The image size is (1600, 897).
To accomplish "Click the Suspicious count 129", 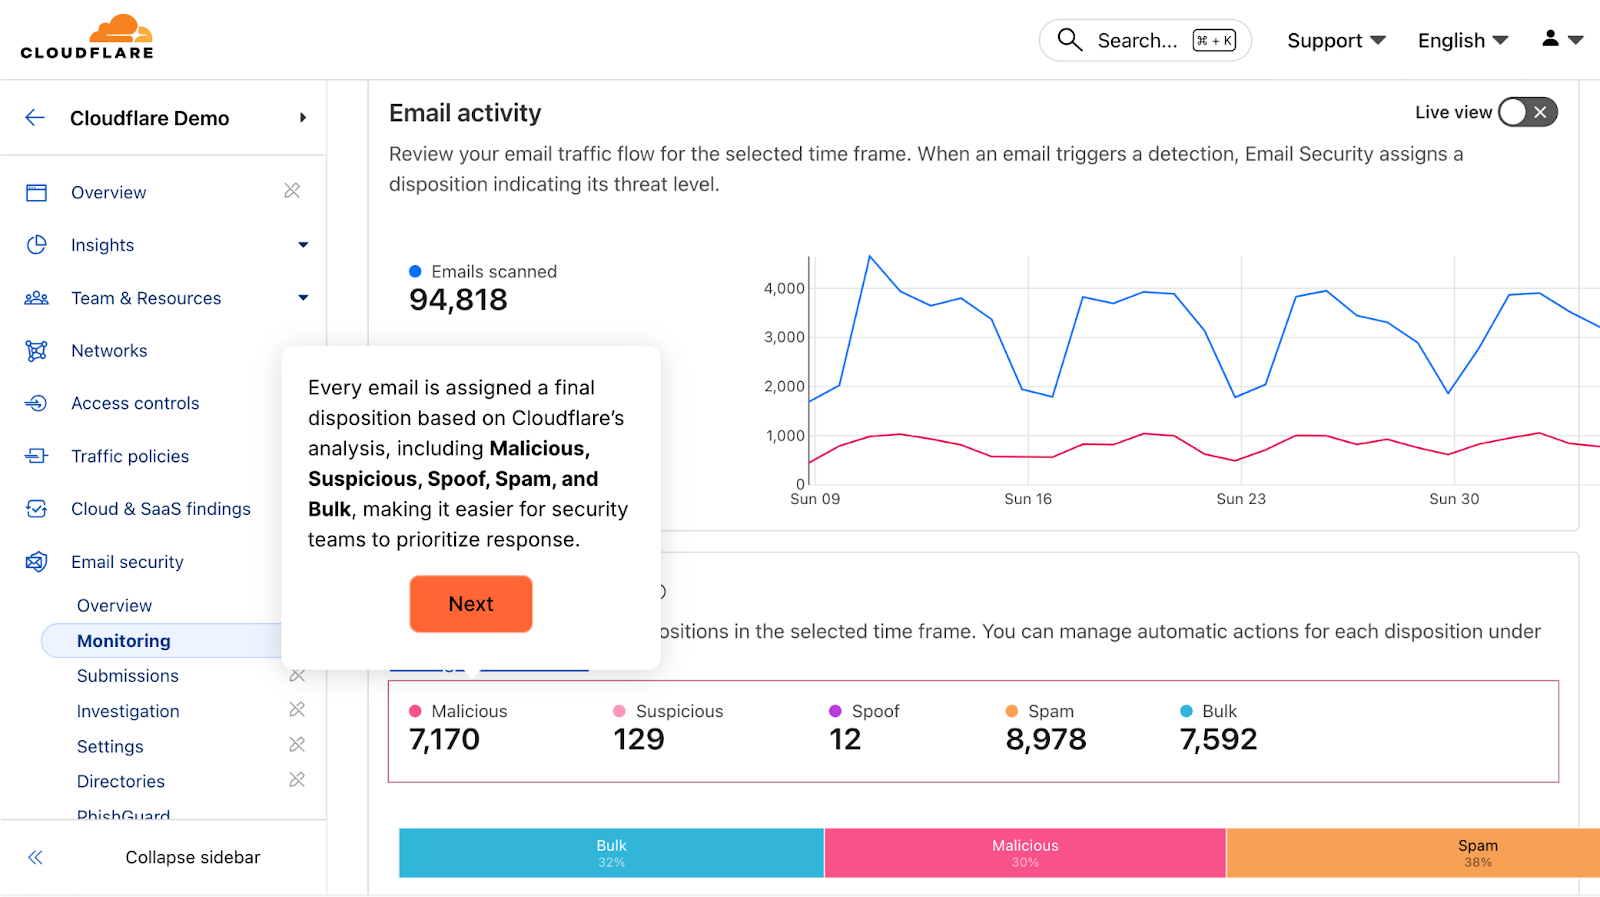I will [x=639, y=739].
